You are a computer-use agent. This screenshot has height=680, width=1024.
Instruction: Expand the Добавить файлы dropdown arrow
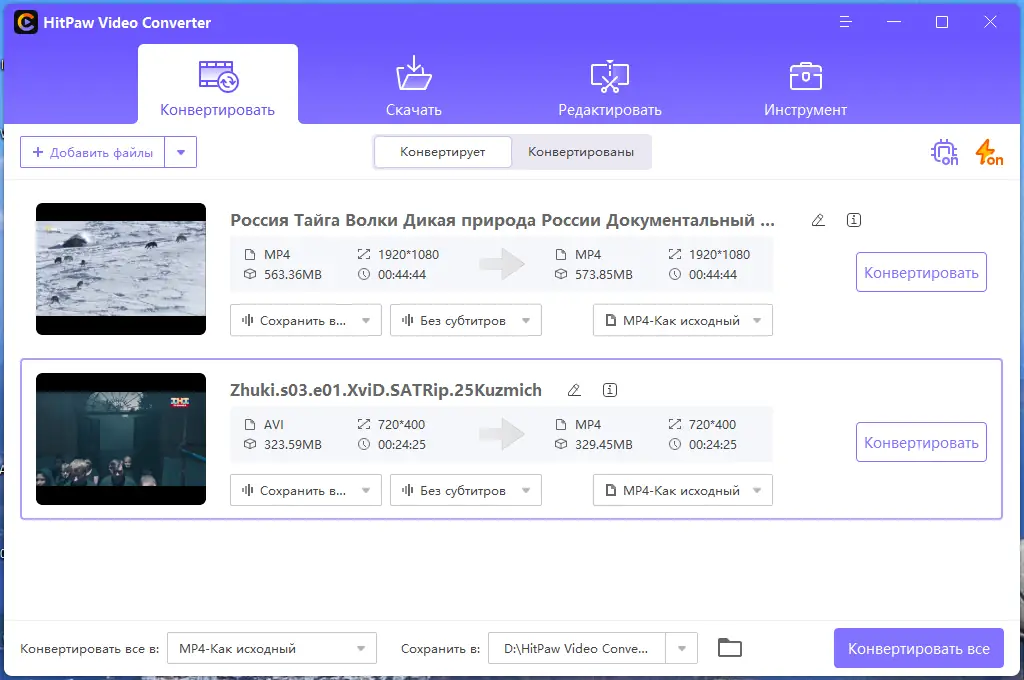click(181, 151)
